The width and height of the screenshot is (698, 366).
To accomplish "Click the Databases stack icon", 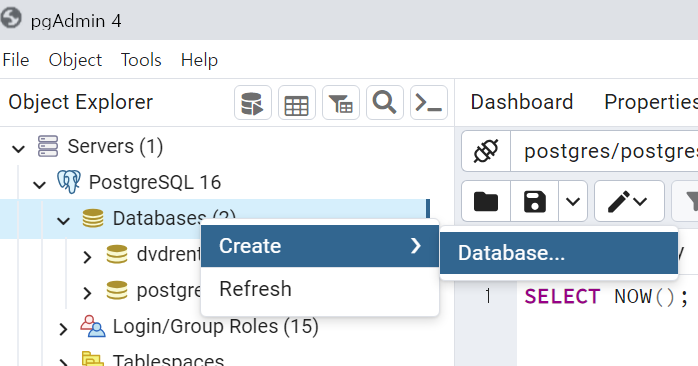I will point(93,218).
